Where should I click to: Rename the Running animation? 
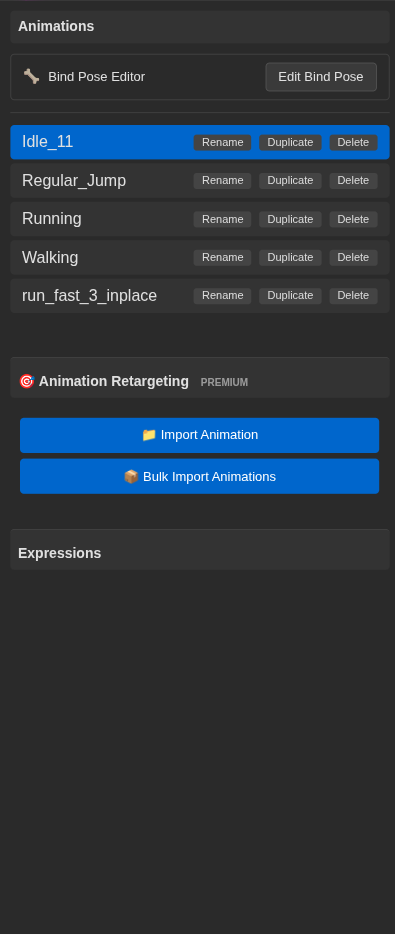223,219
